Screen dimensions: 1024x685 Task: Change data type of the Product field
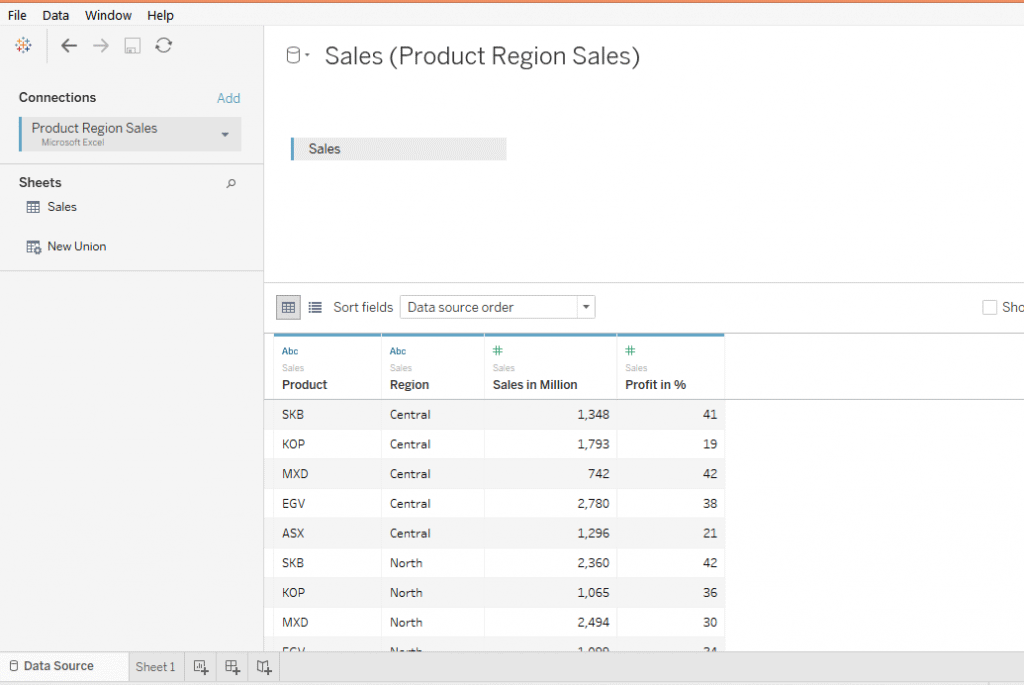point(290,351)
